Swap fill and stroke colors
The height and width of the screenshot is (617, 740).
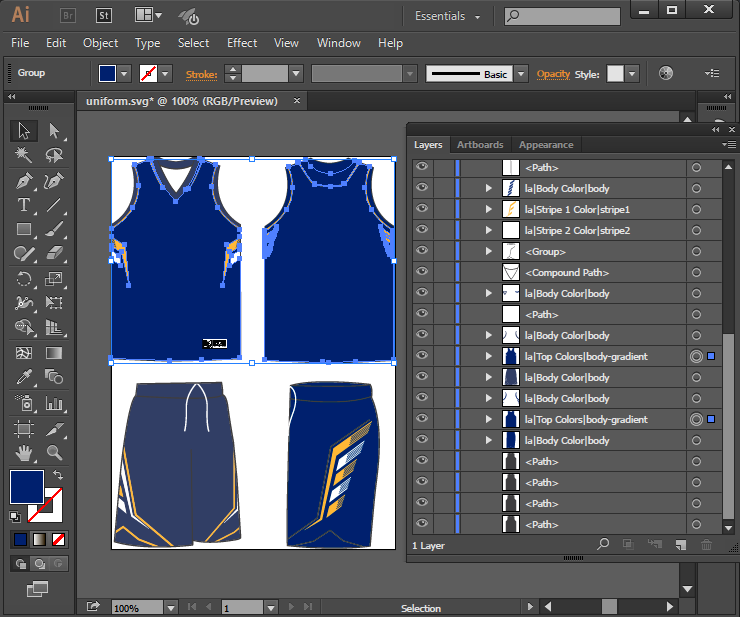pyautogui.click(x=58, y=474)
